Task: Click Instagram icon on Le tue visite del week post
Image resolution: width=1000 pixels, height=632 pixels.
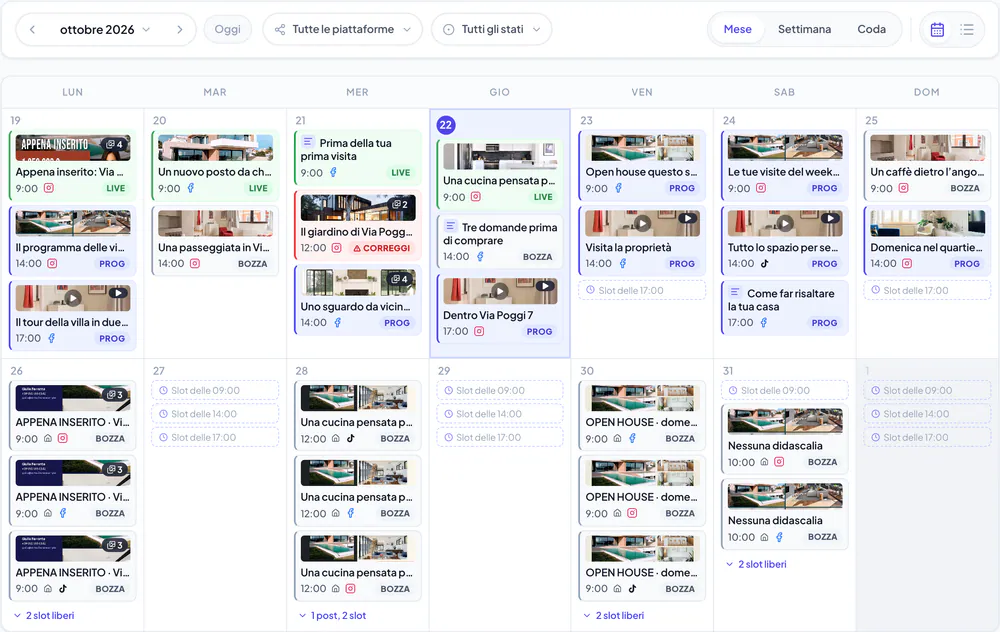Action: pos(761,188)
